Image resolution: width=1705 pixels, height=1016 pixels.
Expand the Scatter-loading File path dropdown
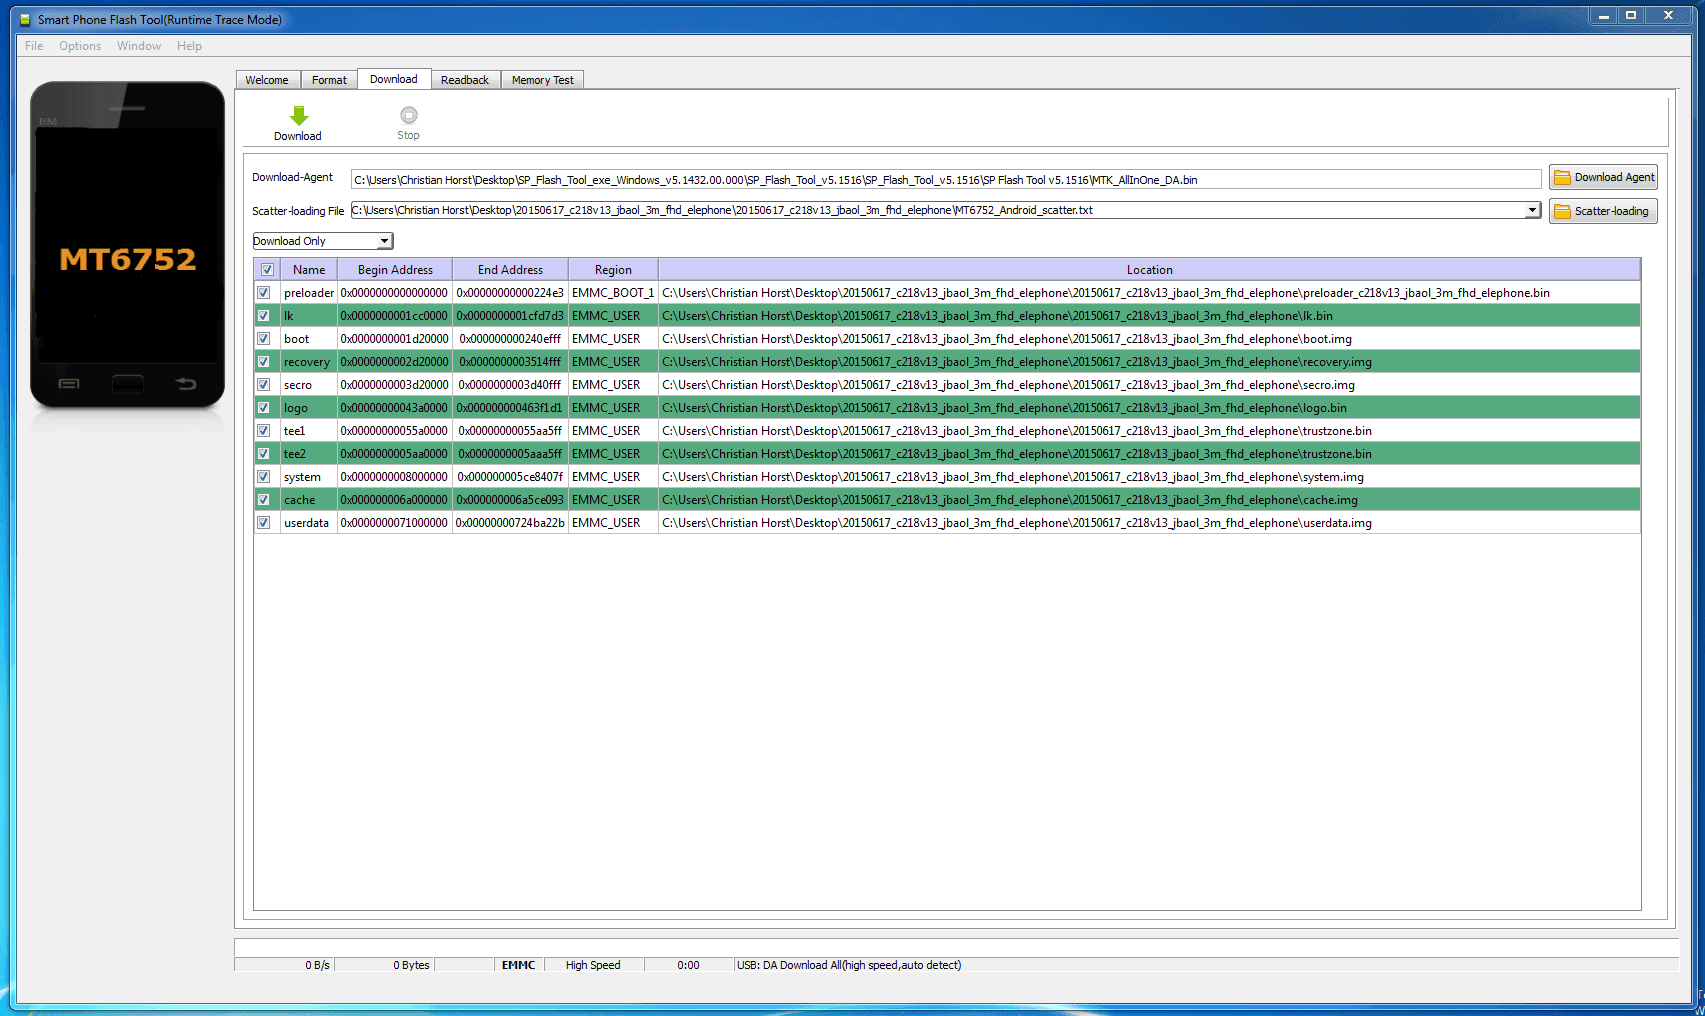[x=1532, y=211]
